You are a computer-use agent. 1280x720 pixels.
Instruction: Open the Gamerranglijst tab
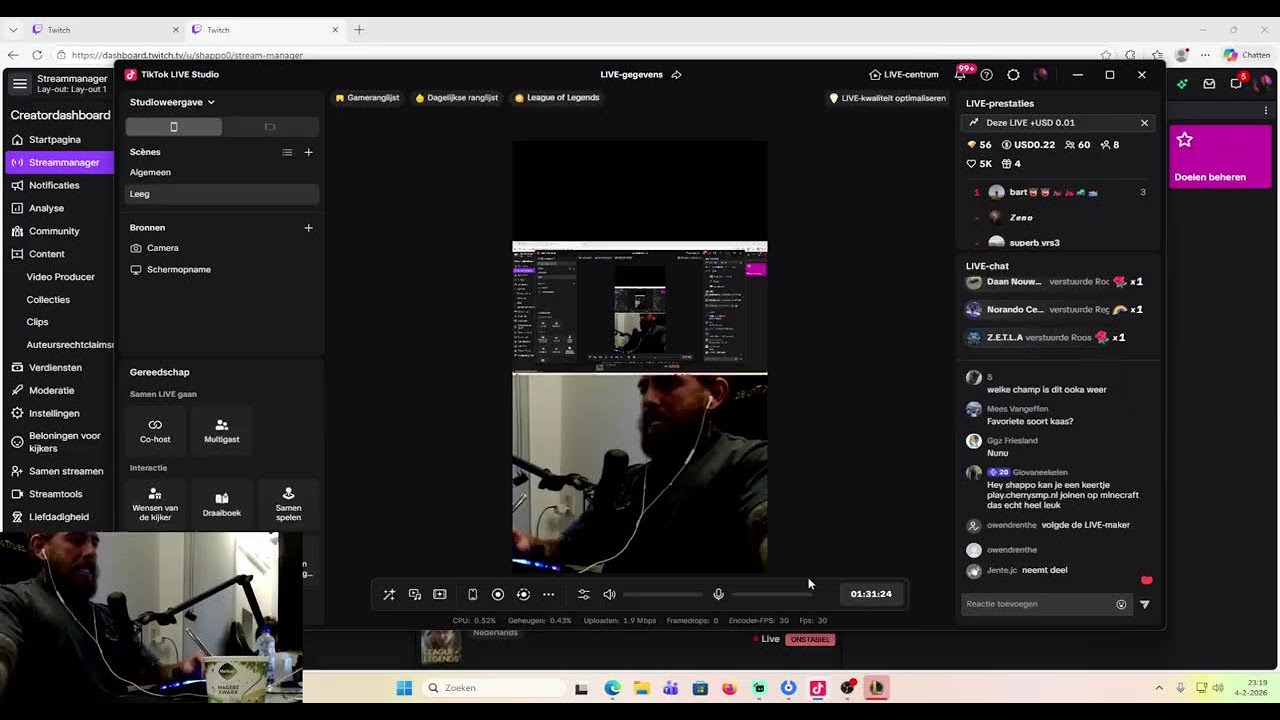click(367, 98)
